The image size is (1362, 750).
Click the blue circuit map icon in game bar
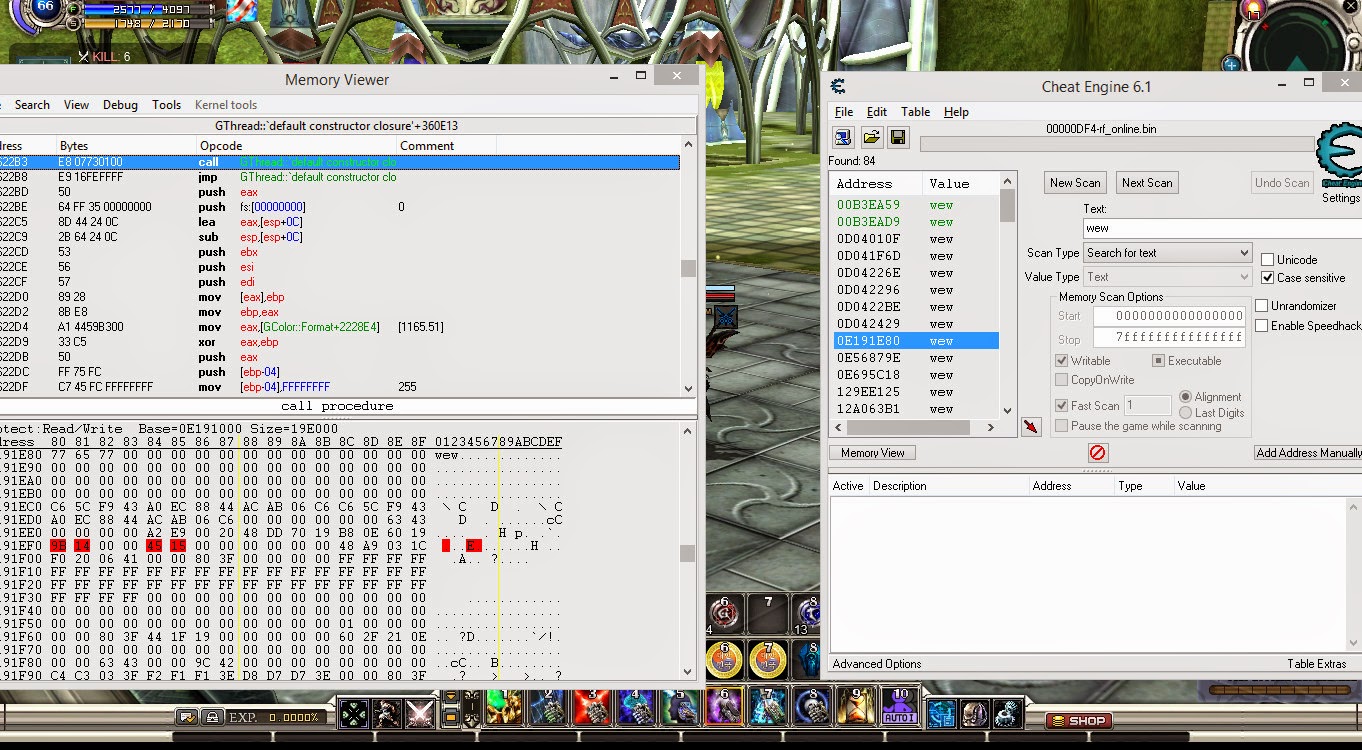click(941, 714)
